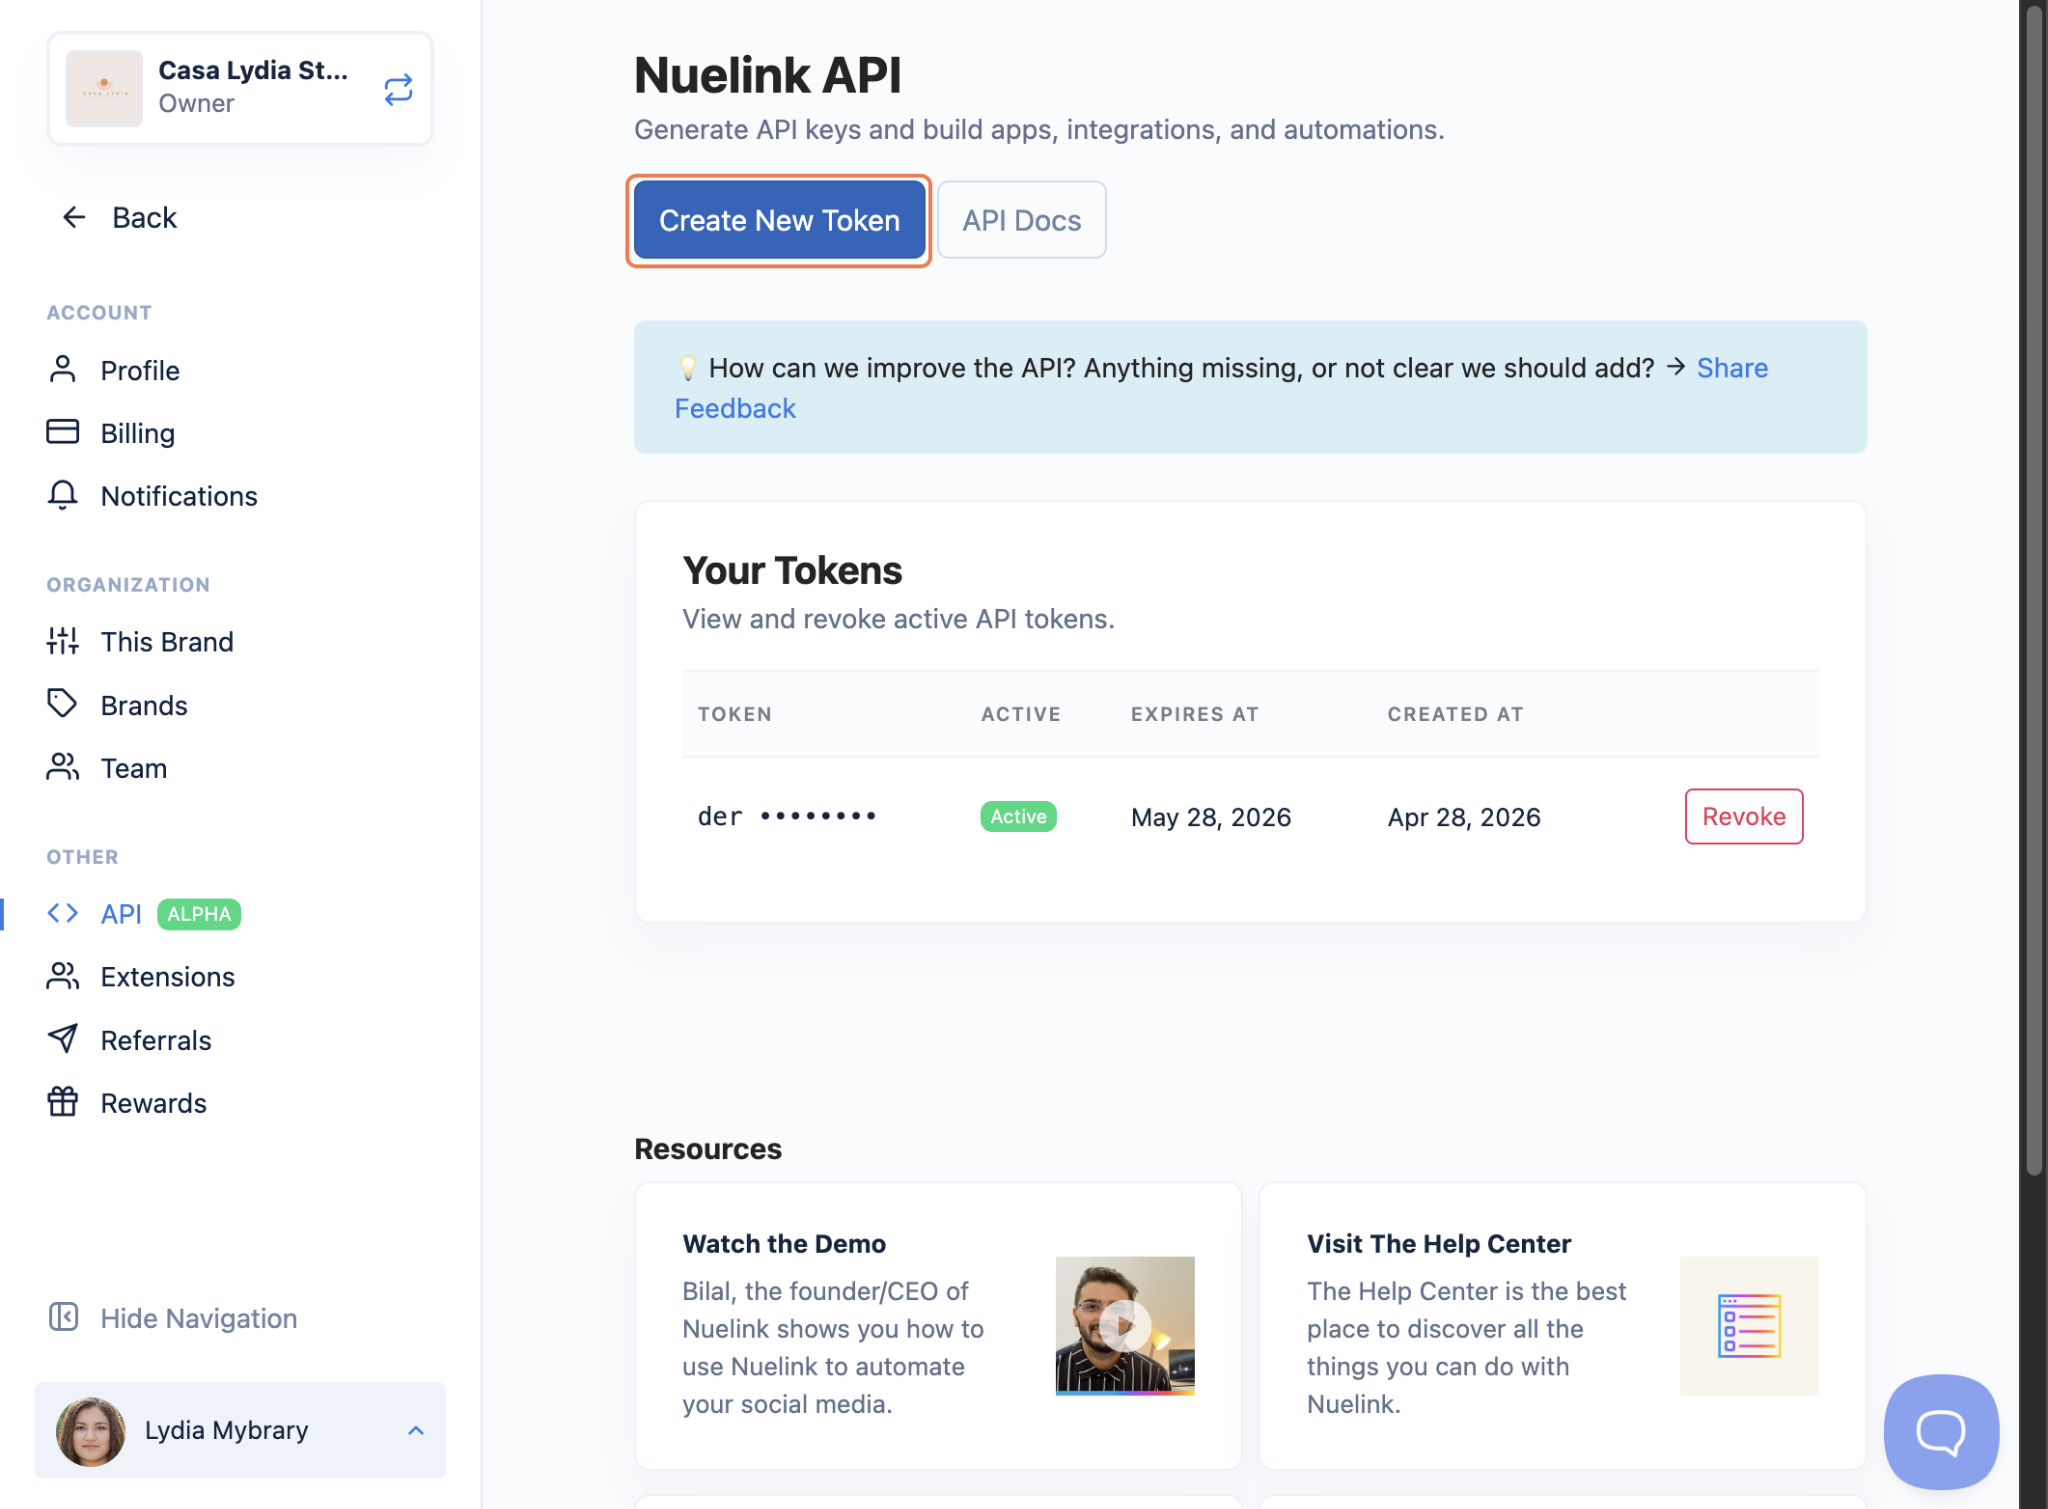The image size is (2048, 1509).
Task: Click the brand switch arrows icon
Action: (398, 89)
